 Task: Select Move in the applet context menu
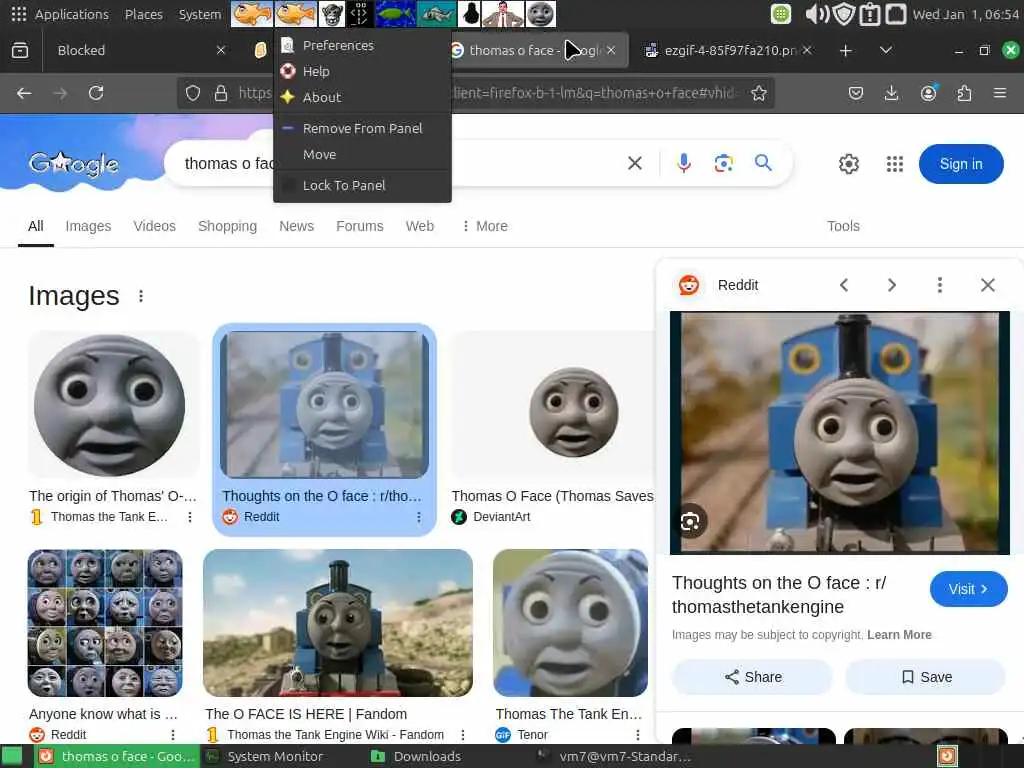coord(362,155)
